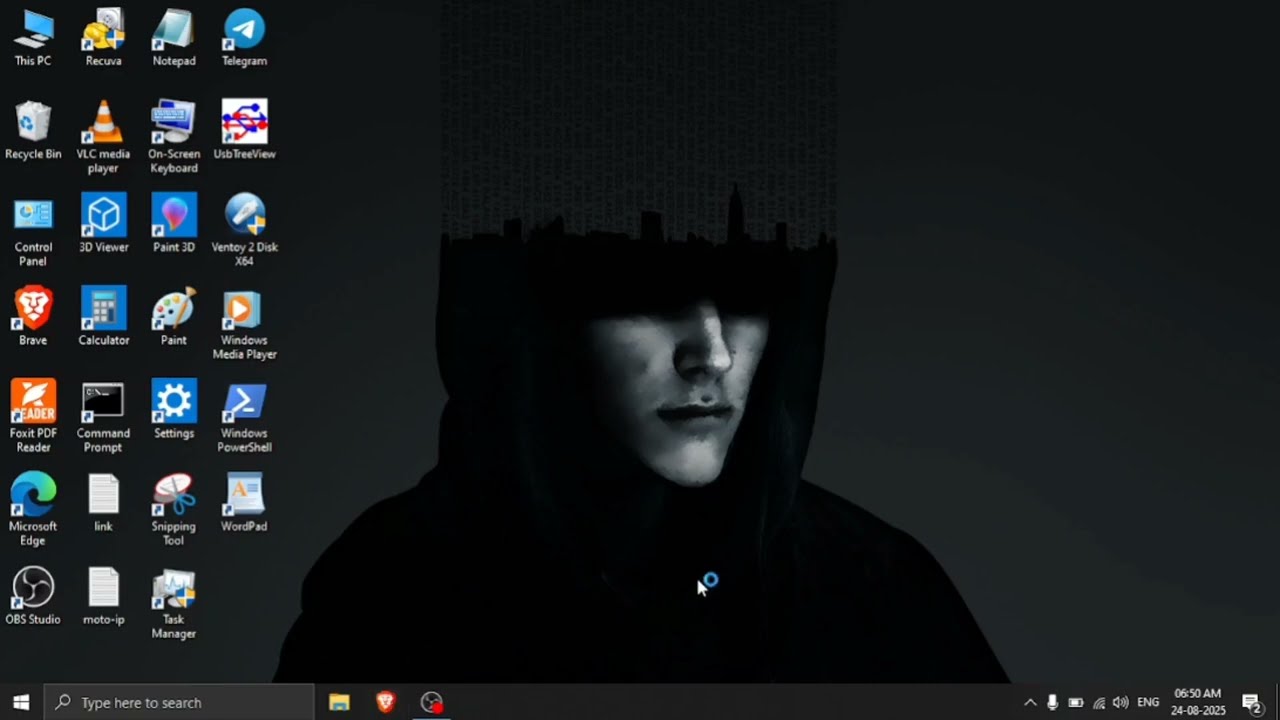This screenshot has height=720, width=1280.
Task: Switch to OBS Studio on the taskbar
Action: point(431,702)
